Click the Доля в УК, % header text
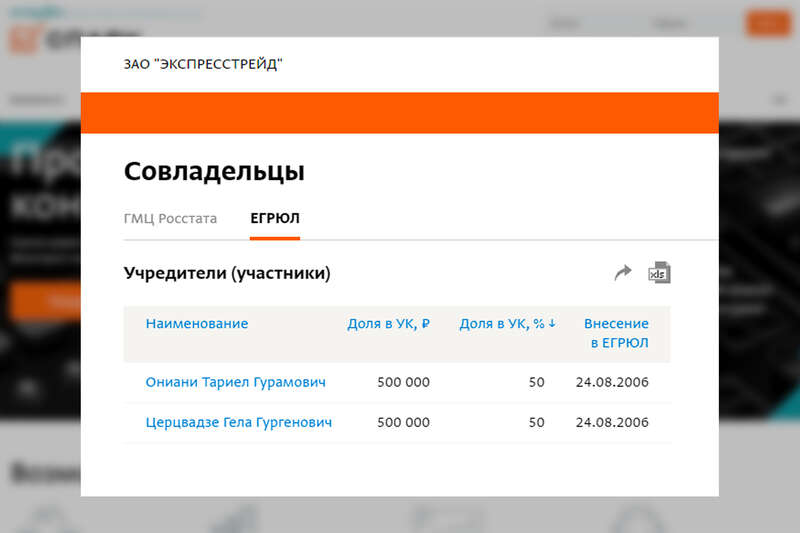 point(501,324)
